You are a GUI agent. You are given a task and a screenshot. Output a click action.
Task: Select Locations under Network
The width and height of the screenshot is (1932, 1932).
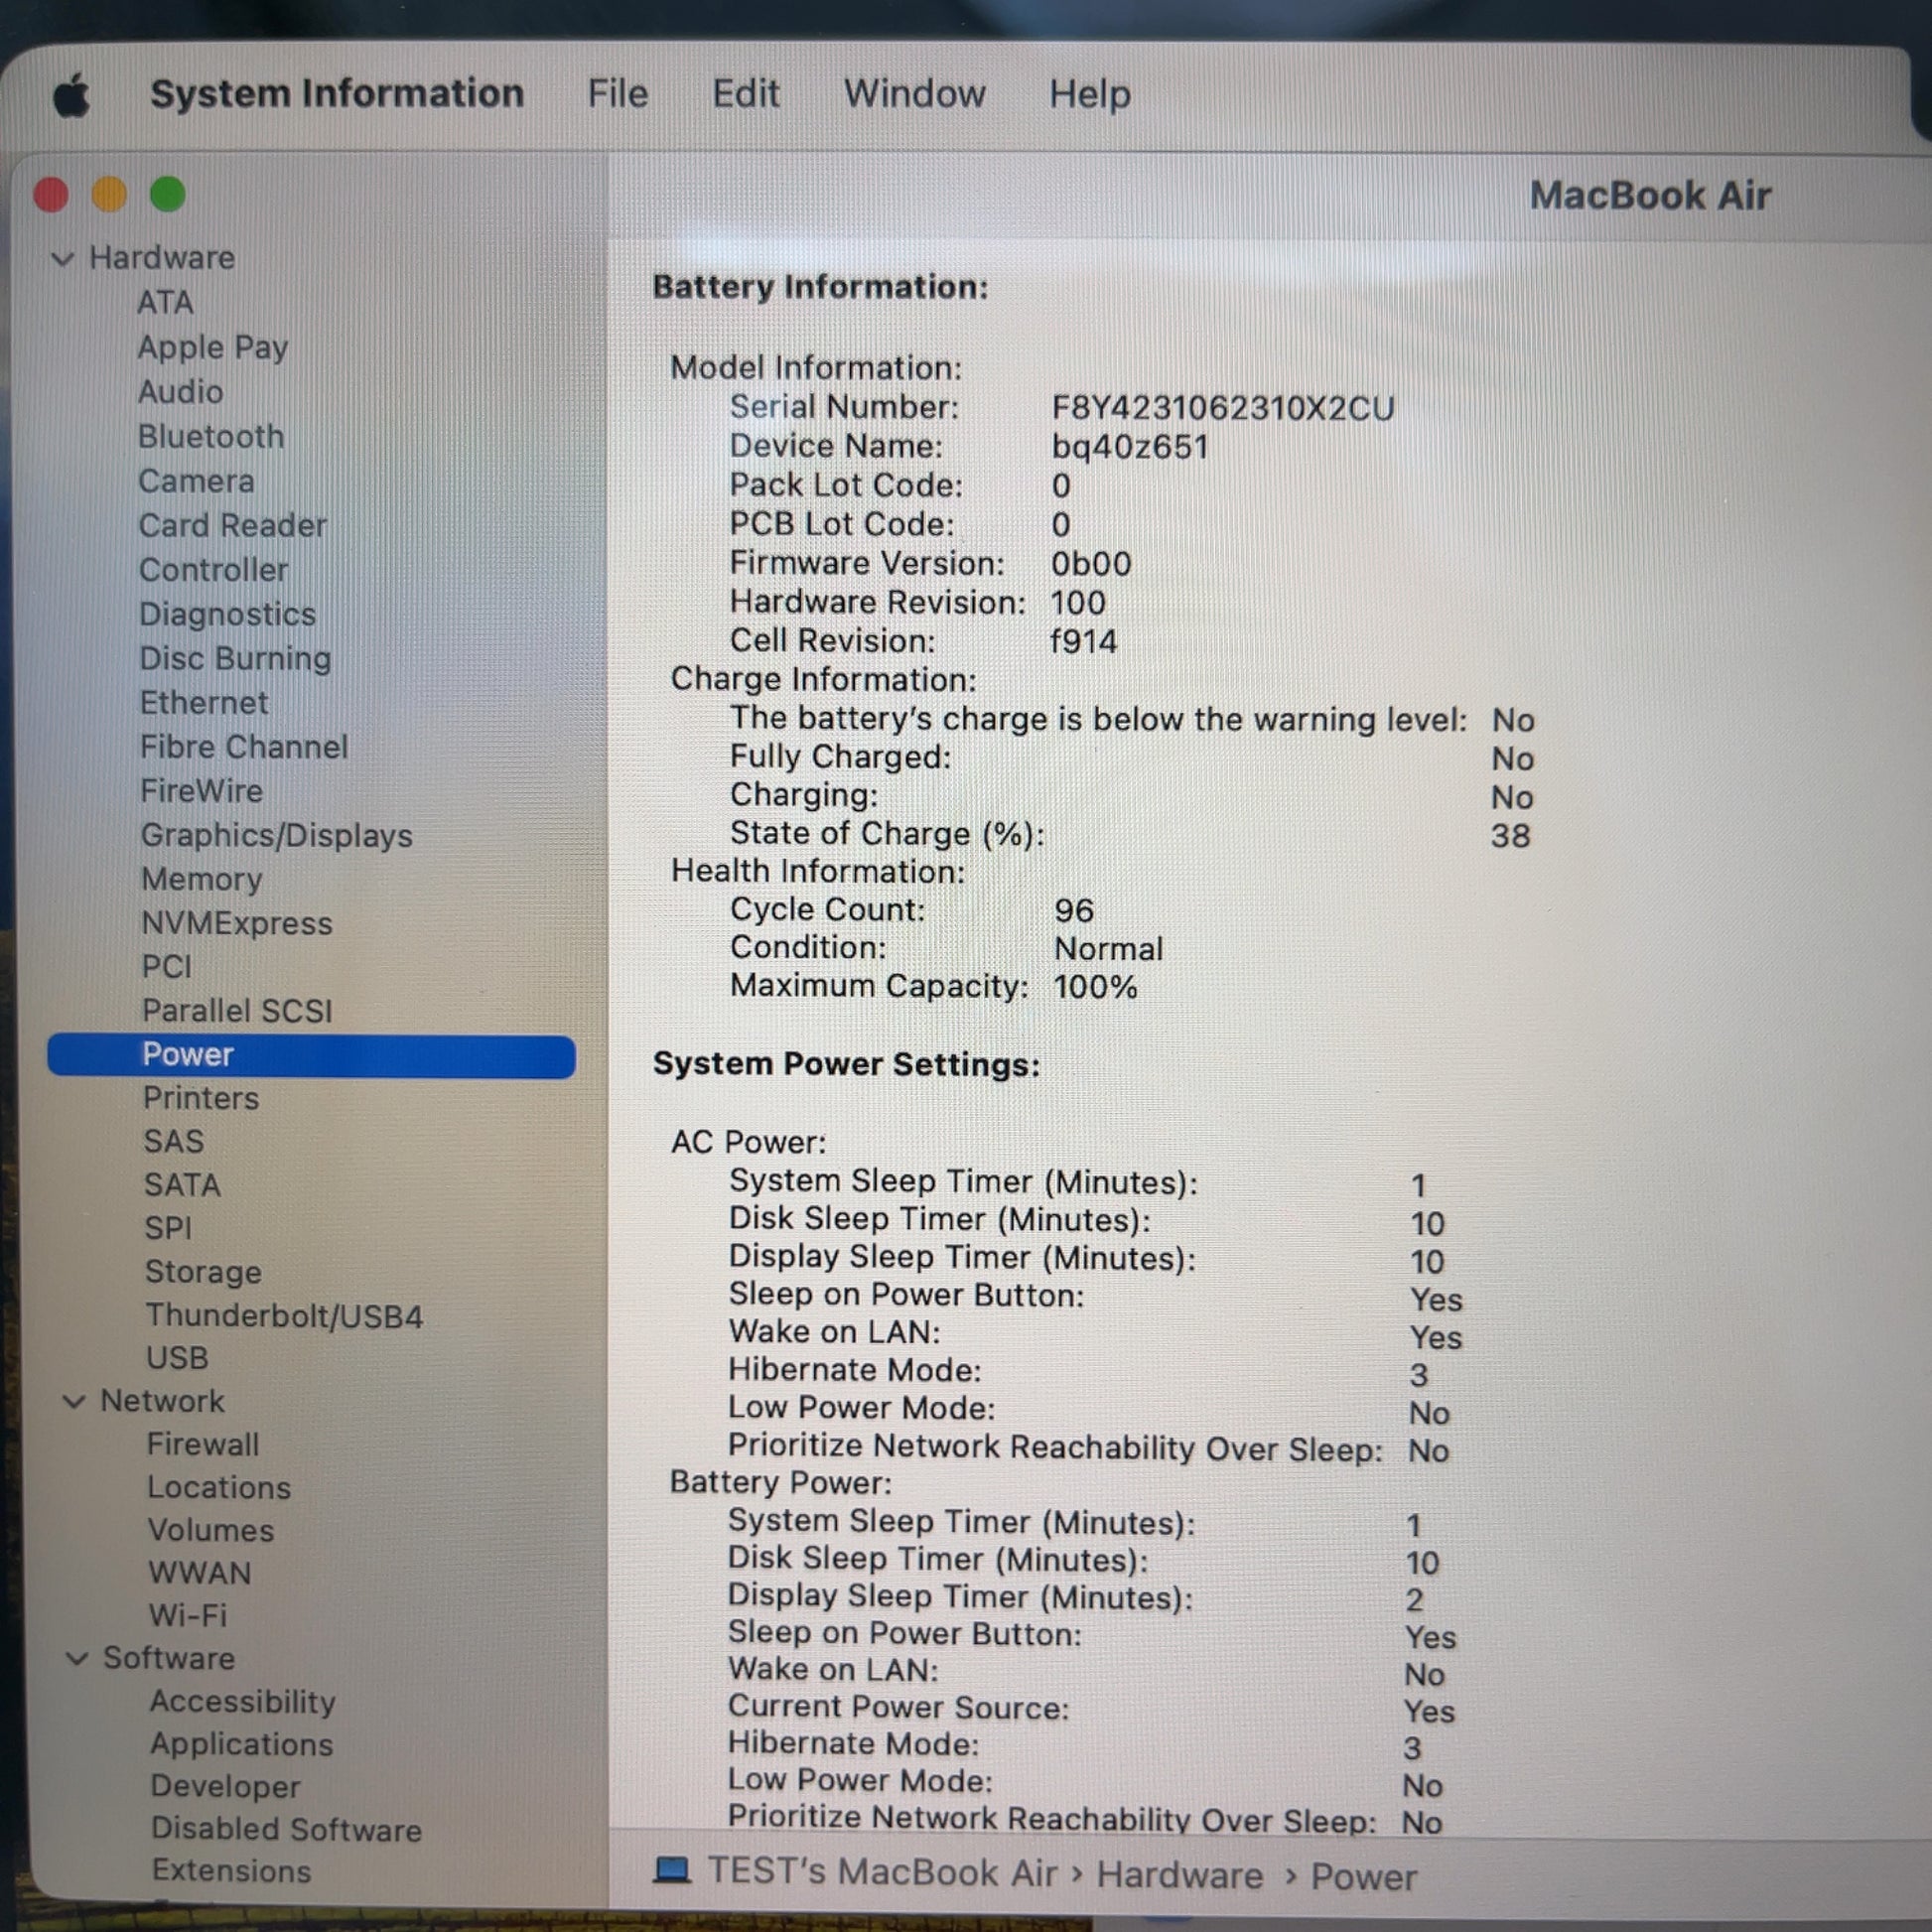point(219,1488)
